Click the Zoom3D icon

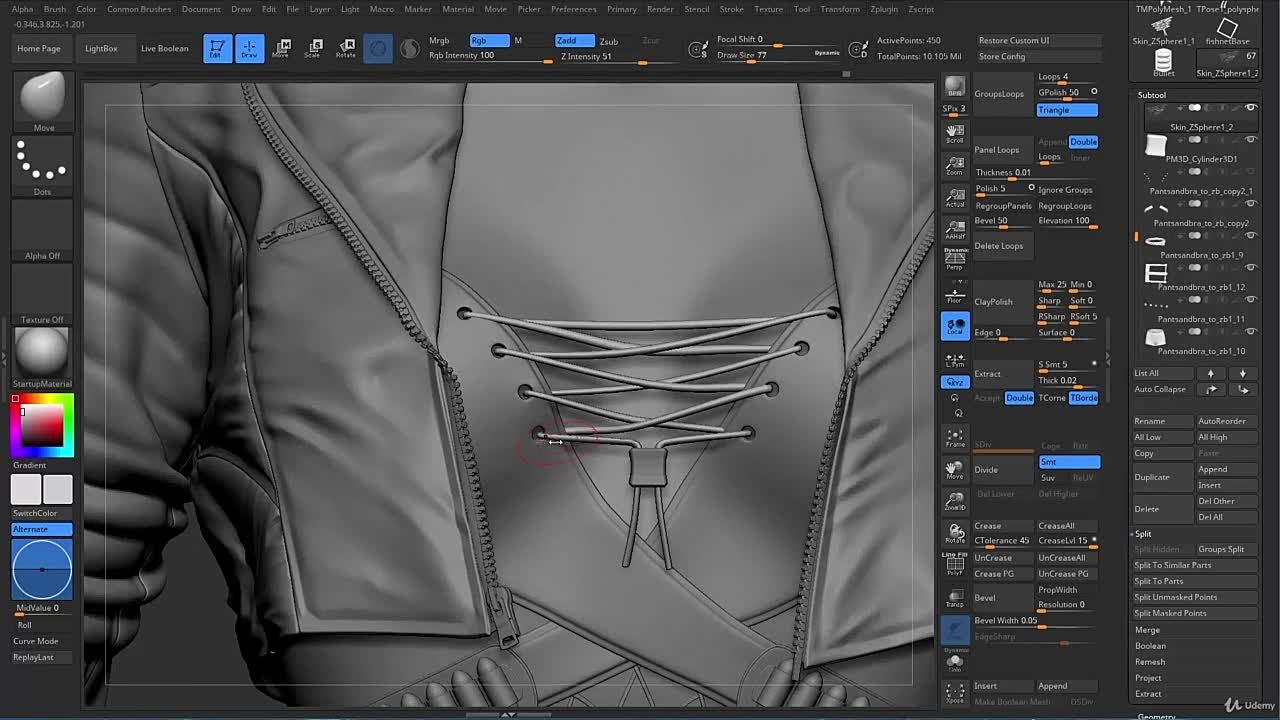click(955, 500)
